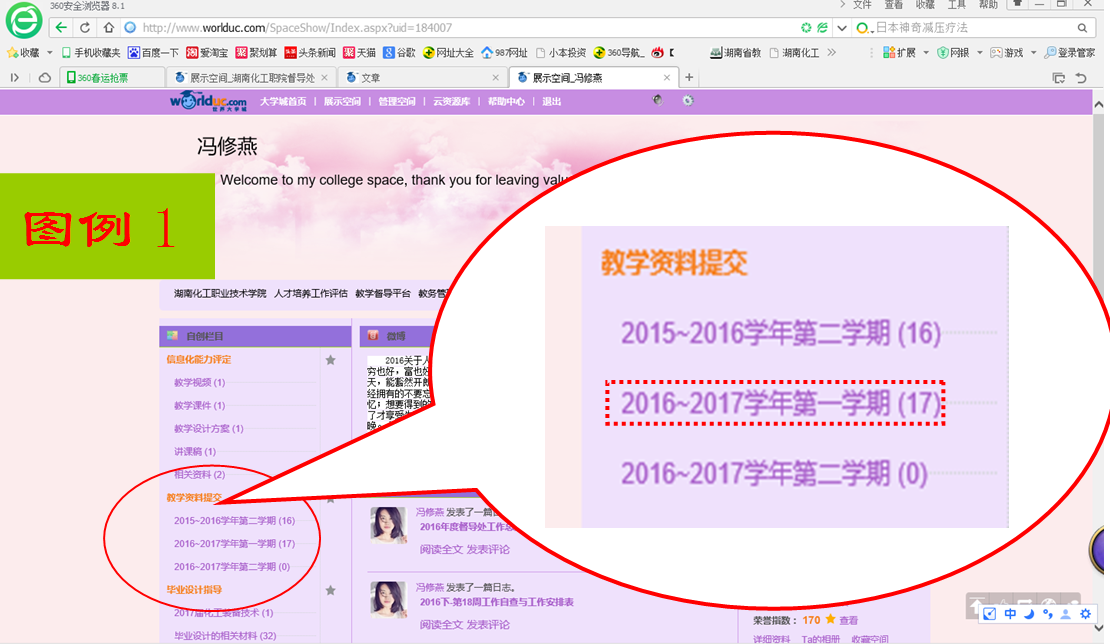Close the 文章 tab
Screen dimensions: 1110x644
[x=496, y=78]
